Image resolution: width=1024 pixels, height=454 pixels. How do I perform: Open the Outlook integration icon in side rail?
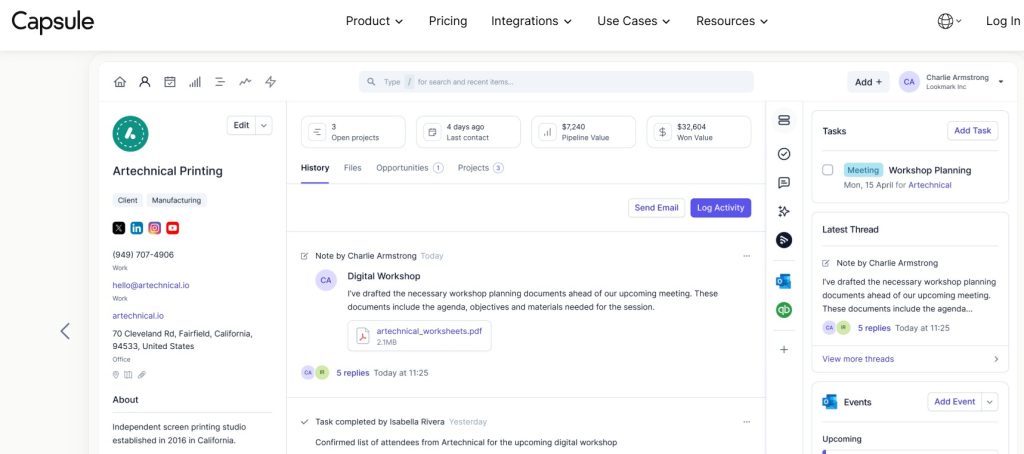click(x=784, y=282)
